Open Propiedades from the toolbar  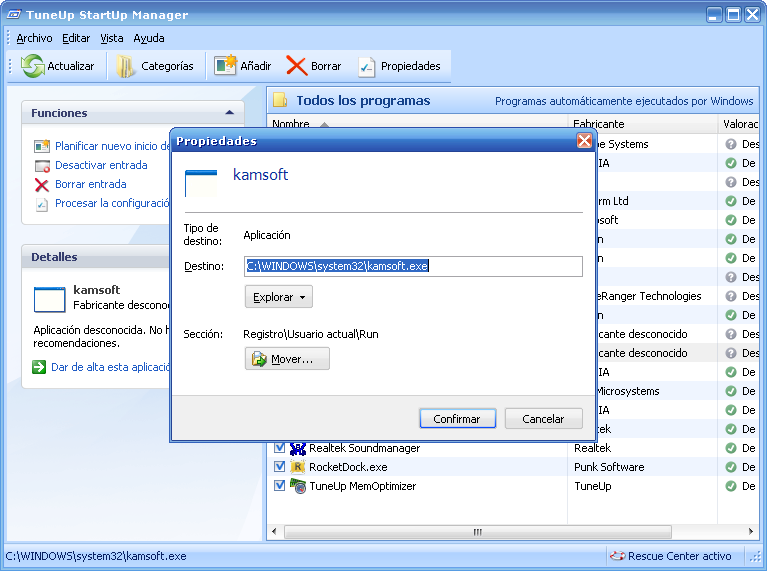[367, 66]
